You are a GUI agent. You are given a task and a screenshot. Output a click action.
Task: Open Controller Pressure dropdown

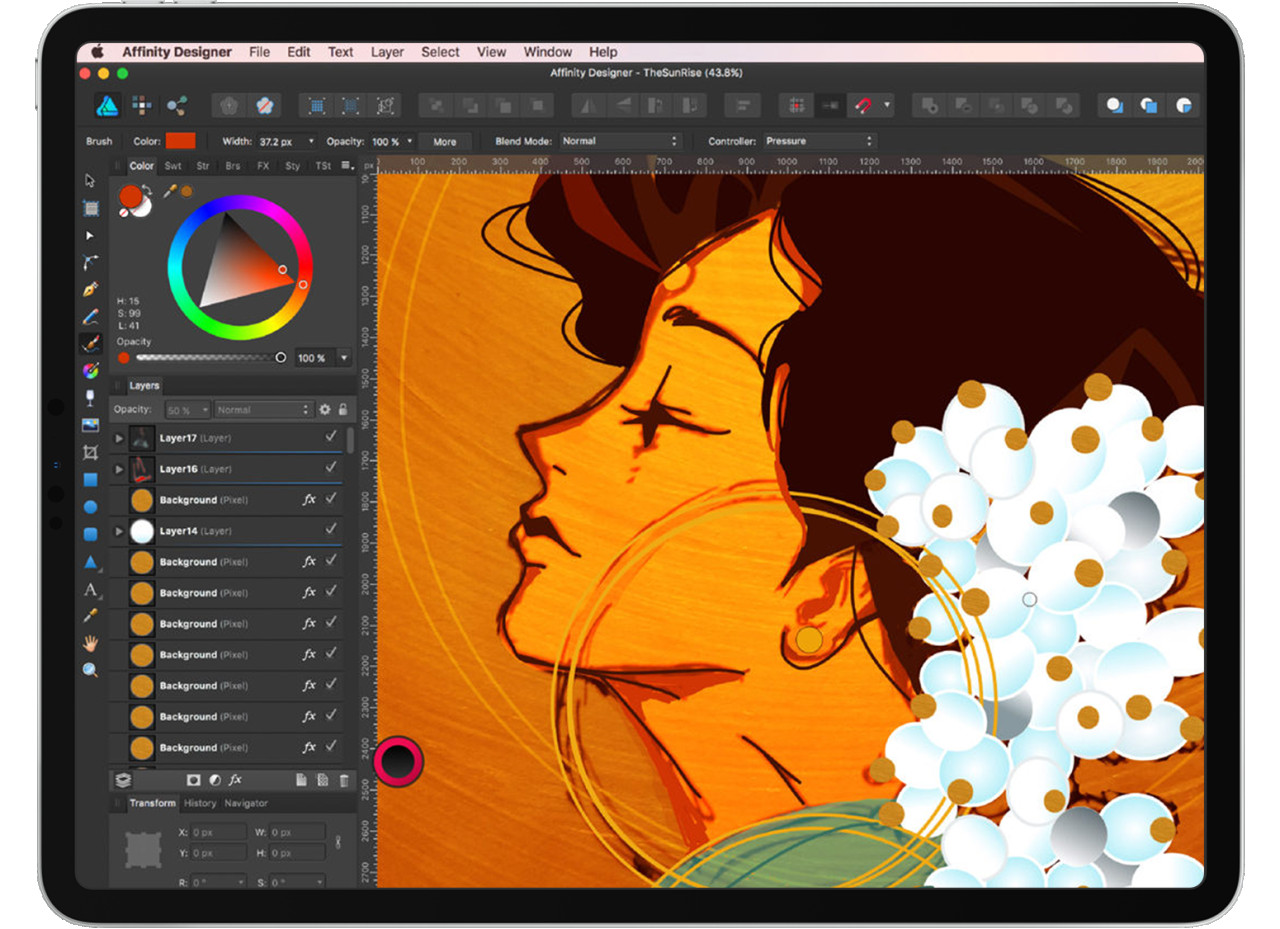click(819, 141)
